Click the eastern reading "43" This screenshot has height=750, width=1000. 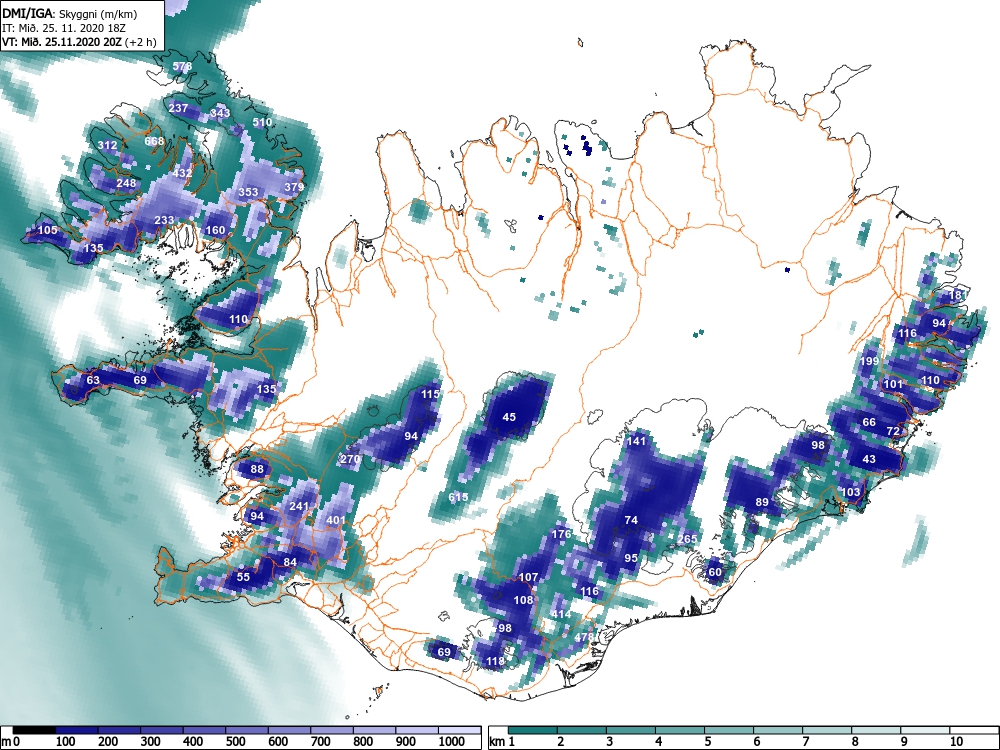[x=869, y=459]
